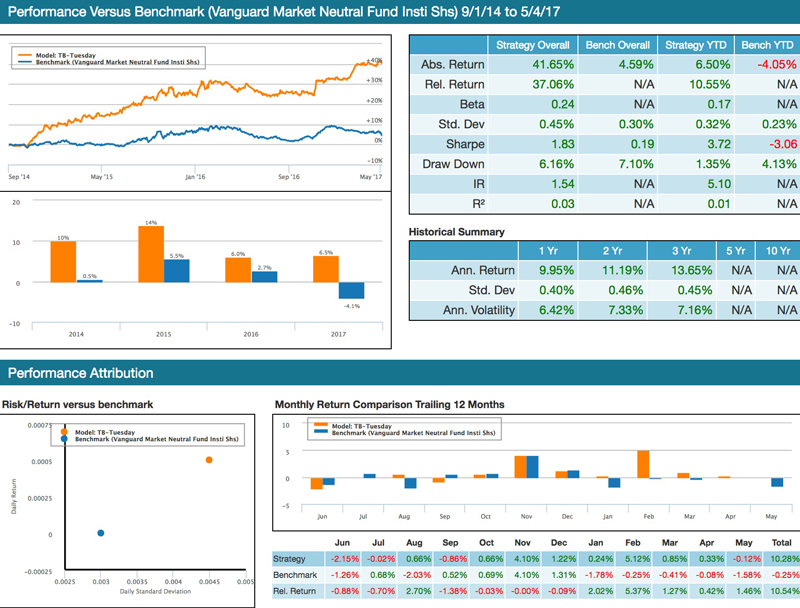Click the orange 14% bar for 2015
Image resolution: width=800 pixels, height=608 pixels.
pyautogui.click(x=151, y=254)
